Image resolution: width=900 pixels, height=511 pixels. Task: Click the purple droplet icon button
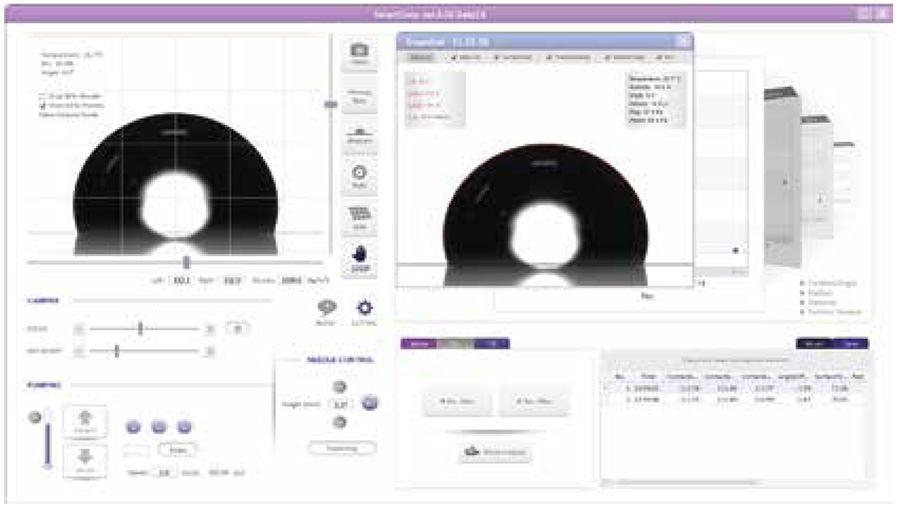click(x=359, y=258)
